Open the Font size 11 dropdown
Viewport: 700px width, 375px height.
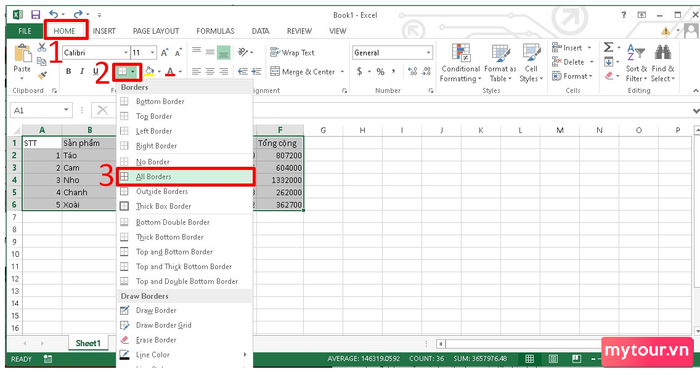coord(153,53)
